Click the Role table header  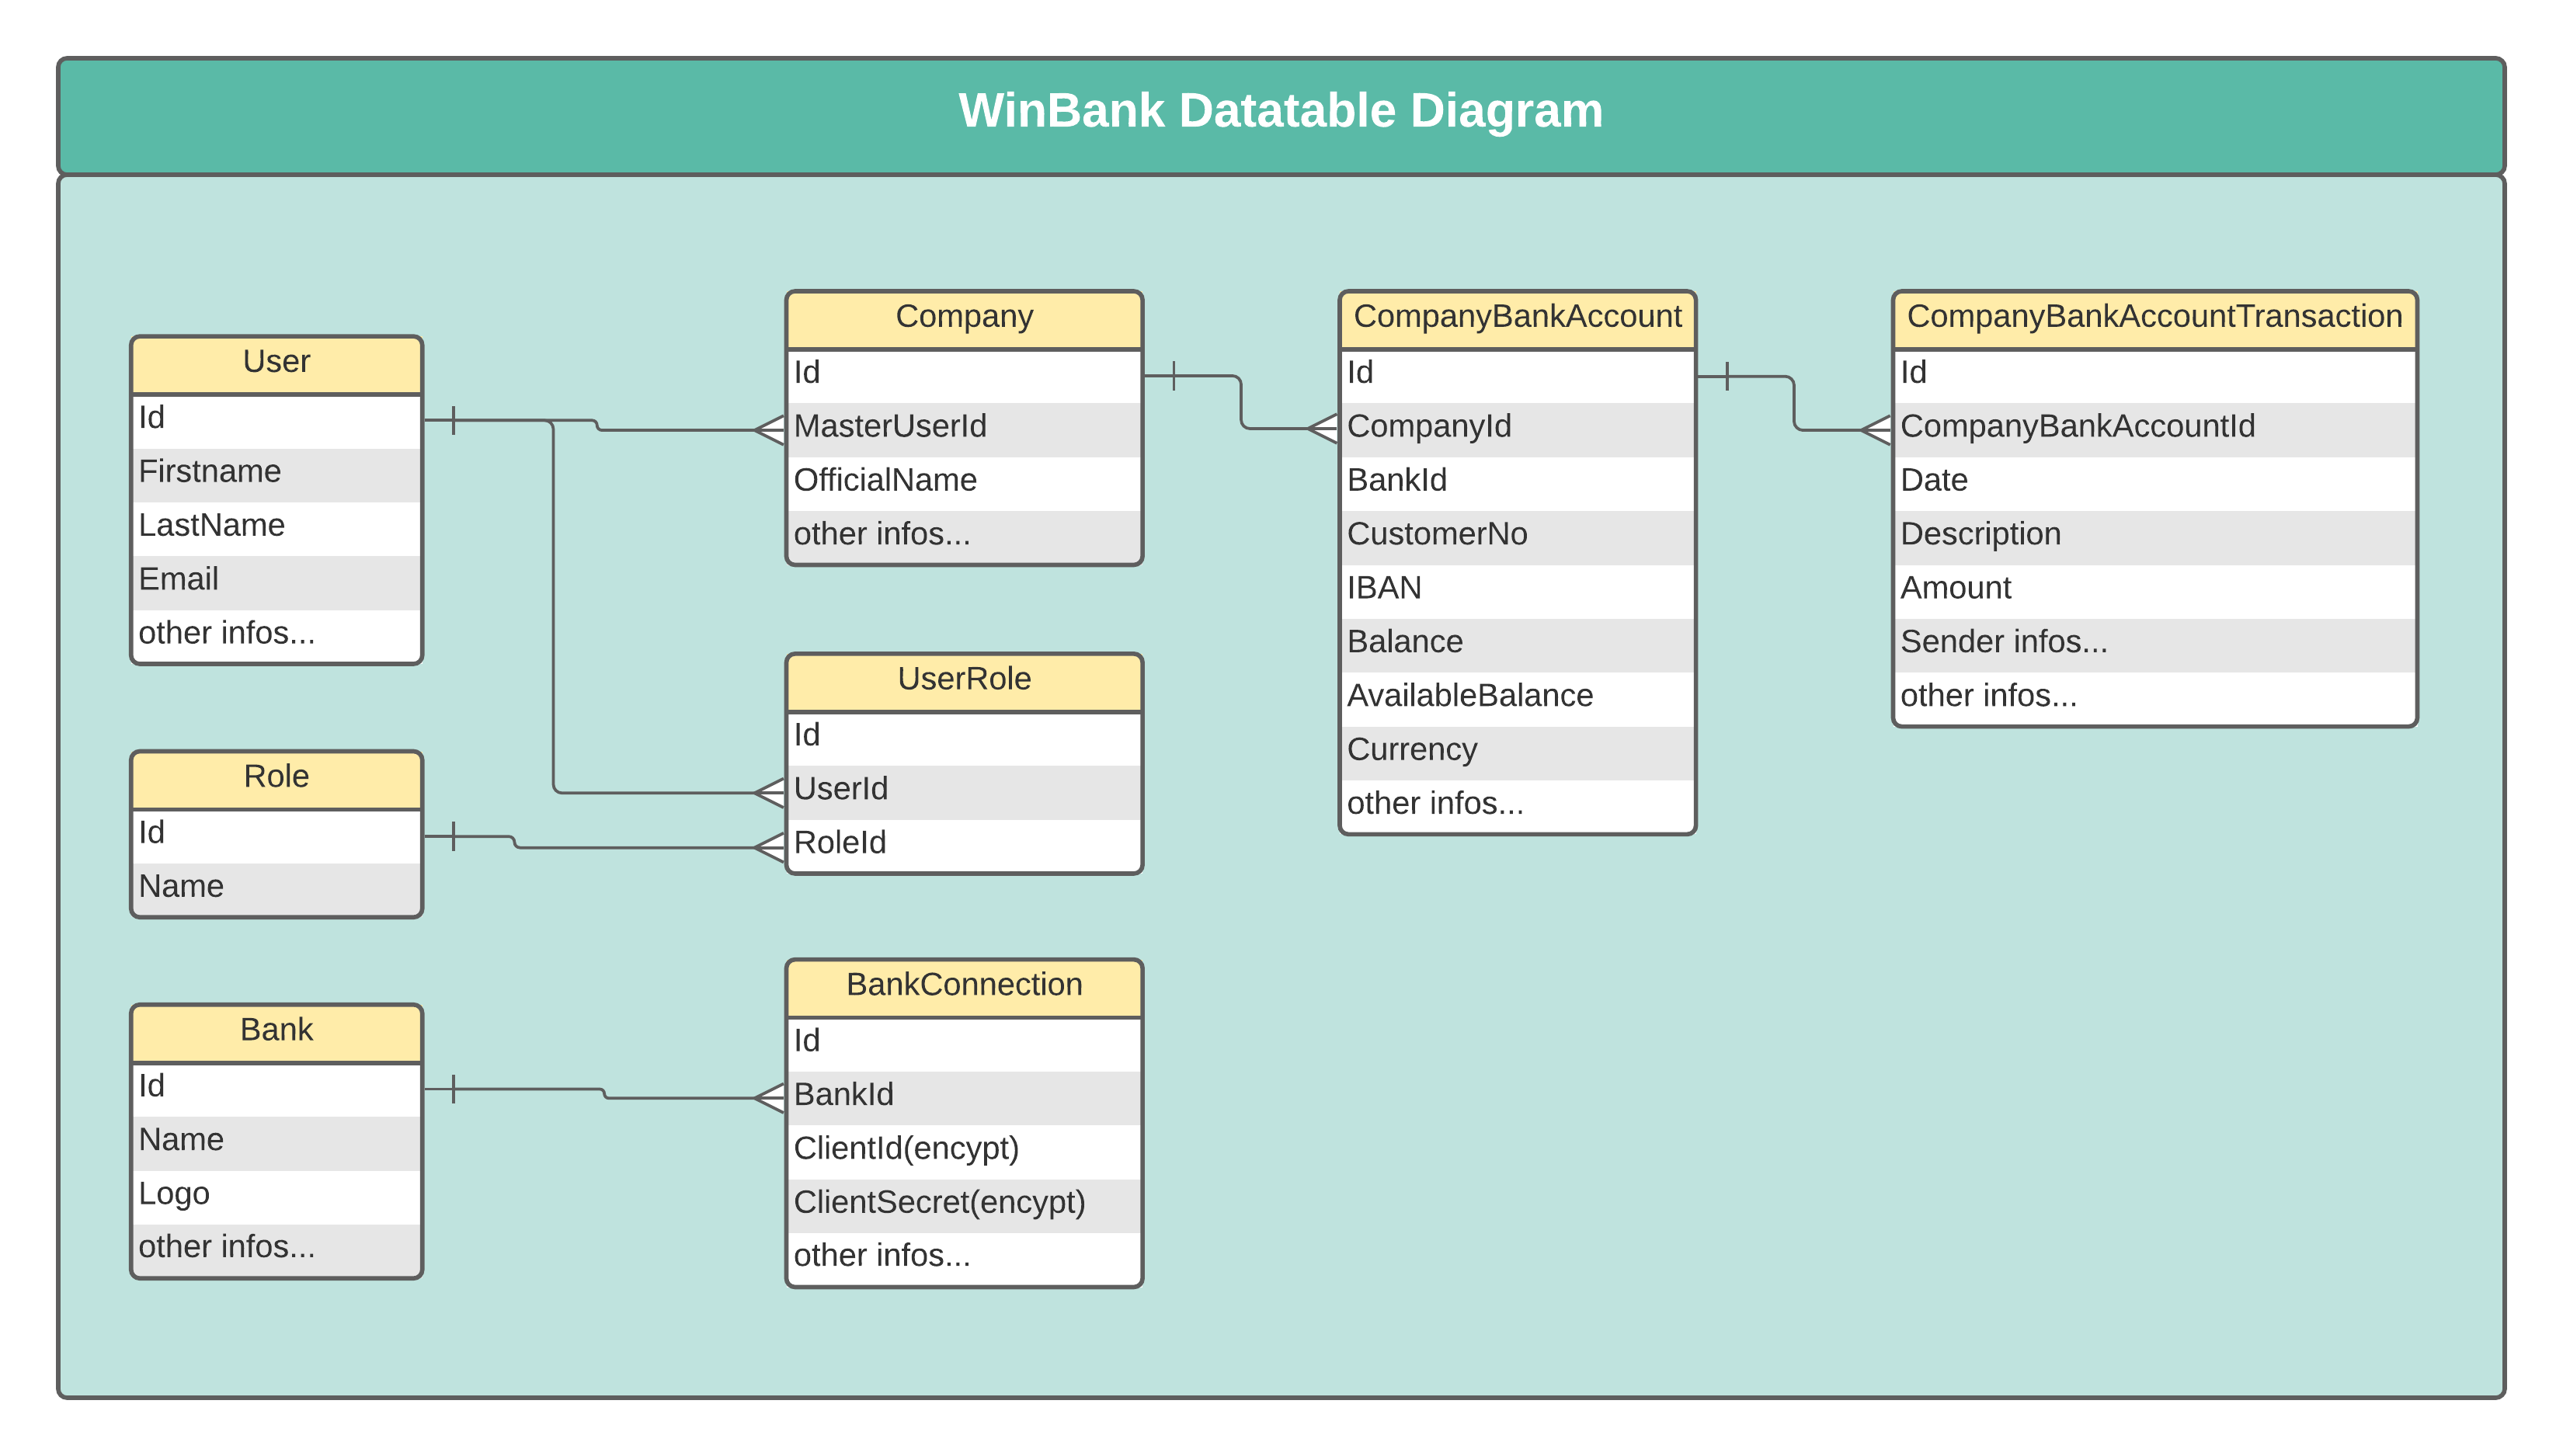(x=276, y=777)
